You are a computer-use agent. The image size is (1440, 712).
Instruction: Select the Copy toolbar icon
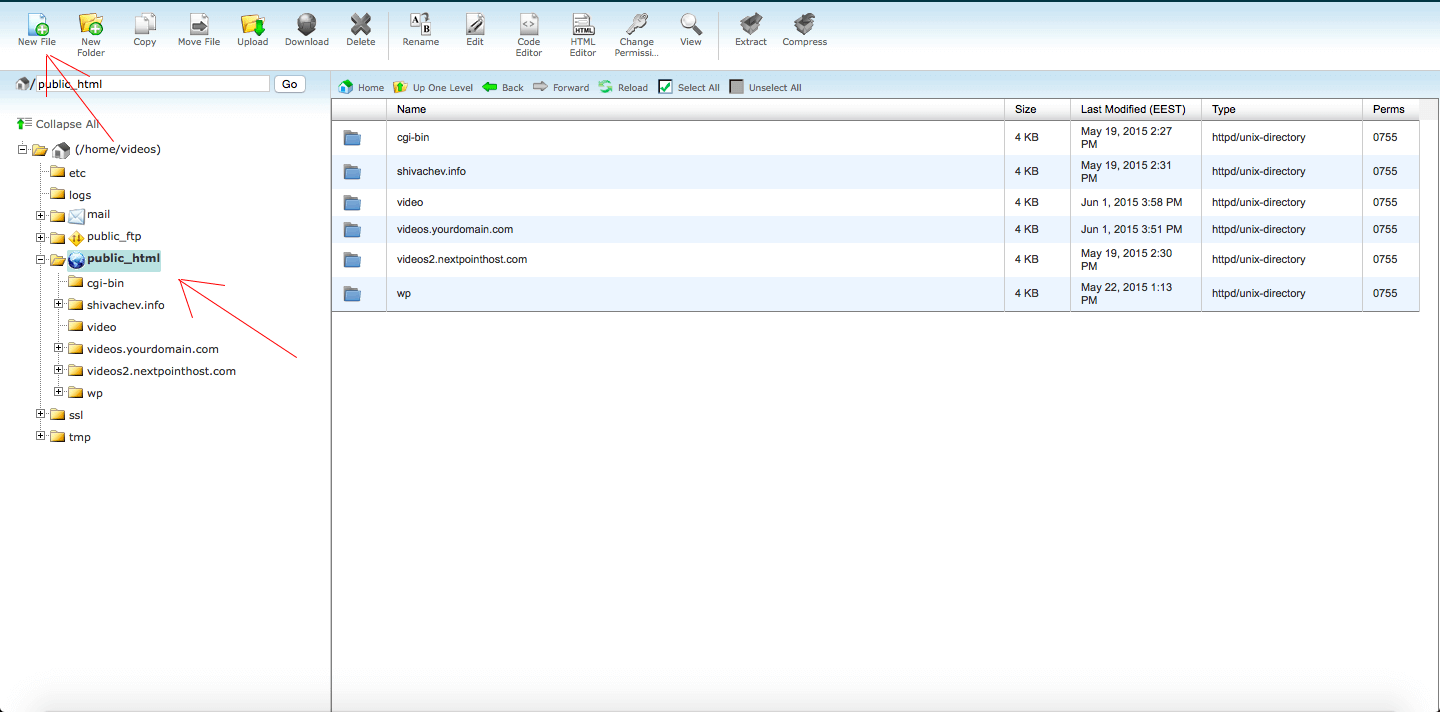click(145, 24)
